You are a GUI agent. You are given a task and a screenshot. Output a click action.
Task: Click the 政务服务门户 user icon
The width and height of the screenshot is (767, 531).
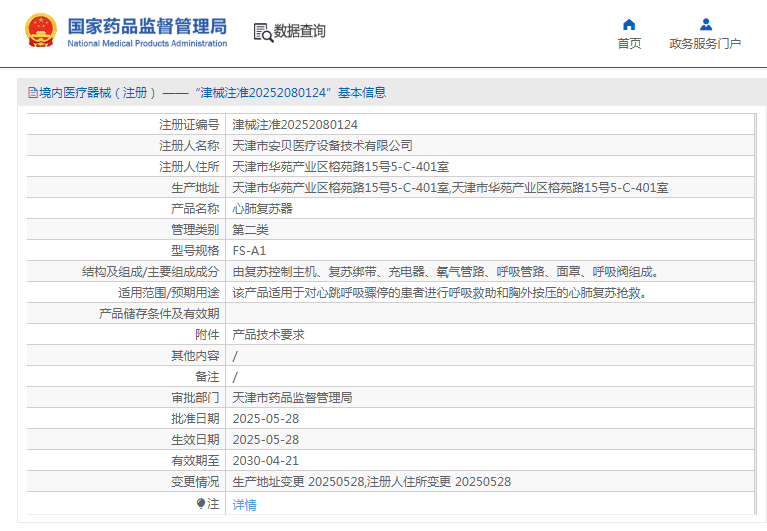point(706,24)
